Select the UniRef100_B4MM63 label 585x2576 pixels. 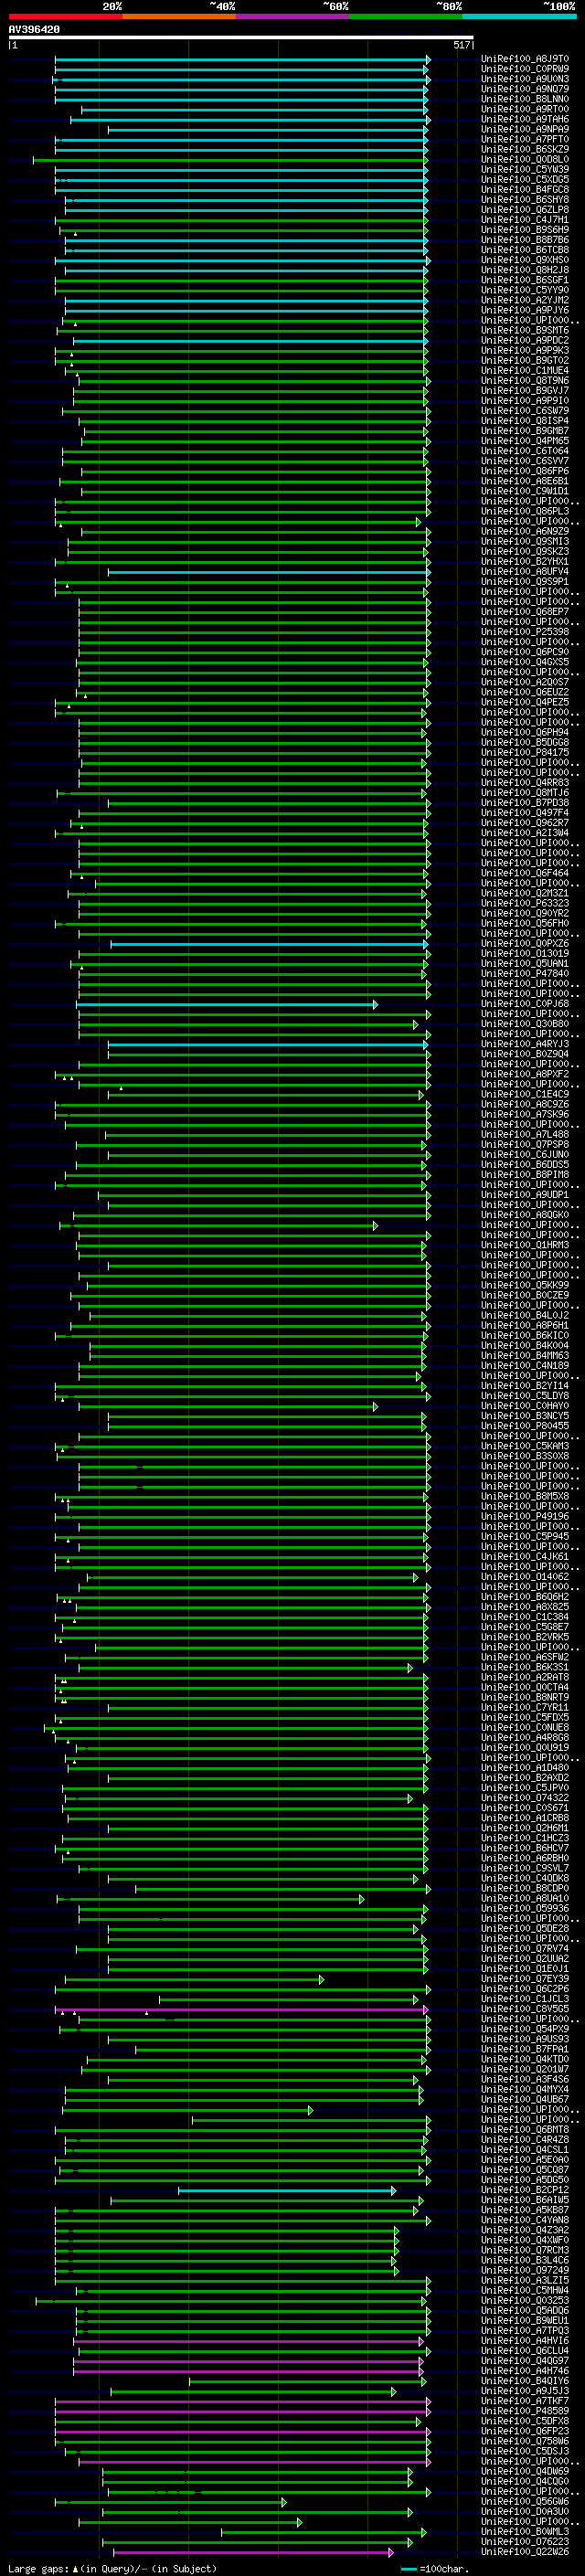pyautogui.click(x=525, y=1355)
